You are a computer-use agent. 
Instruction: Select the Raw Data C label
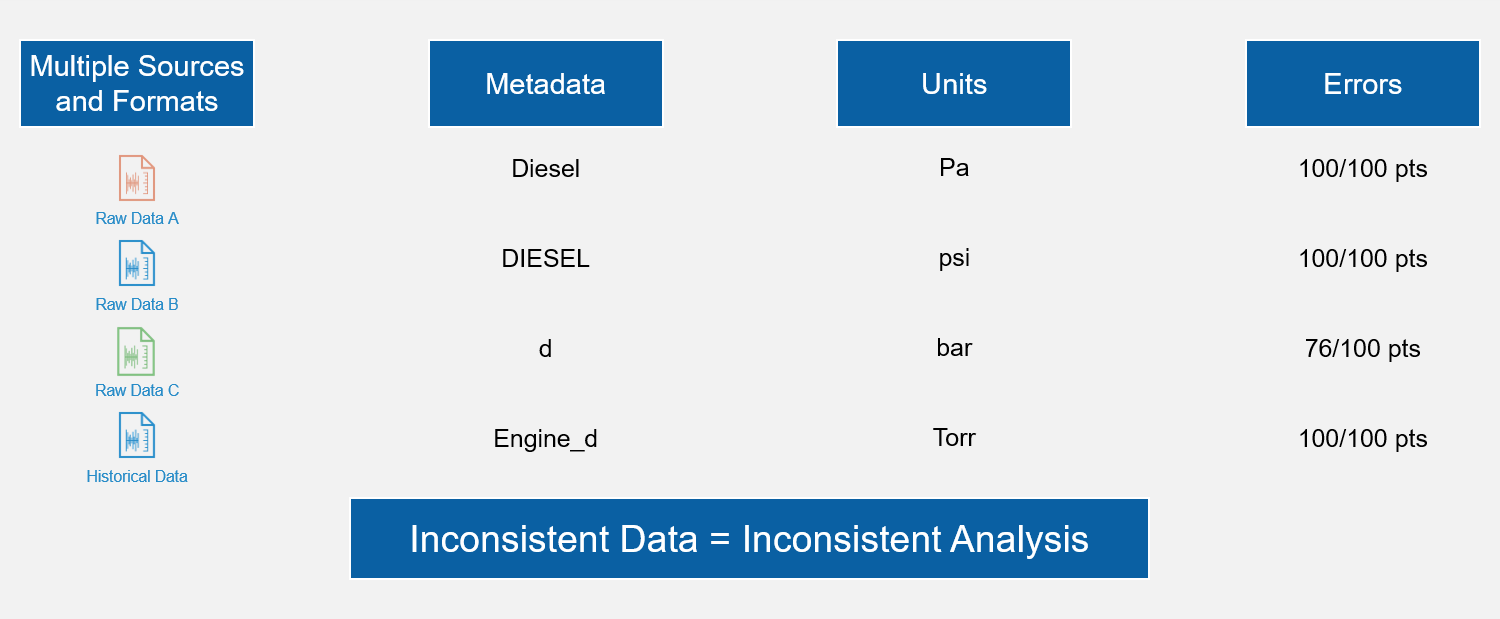pyautogui.click(x=137, y=390)
